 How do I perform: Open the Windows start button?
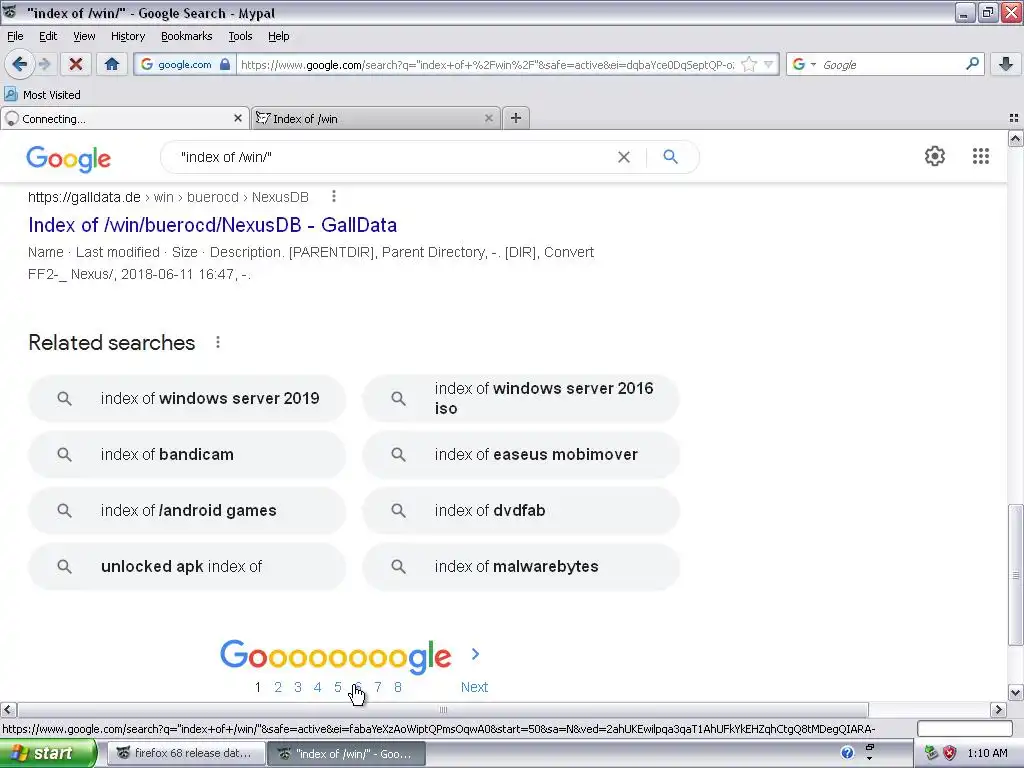pyautogui.click(x=48, y=753)
